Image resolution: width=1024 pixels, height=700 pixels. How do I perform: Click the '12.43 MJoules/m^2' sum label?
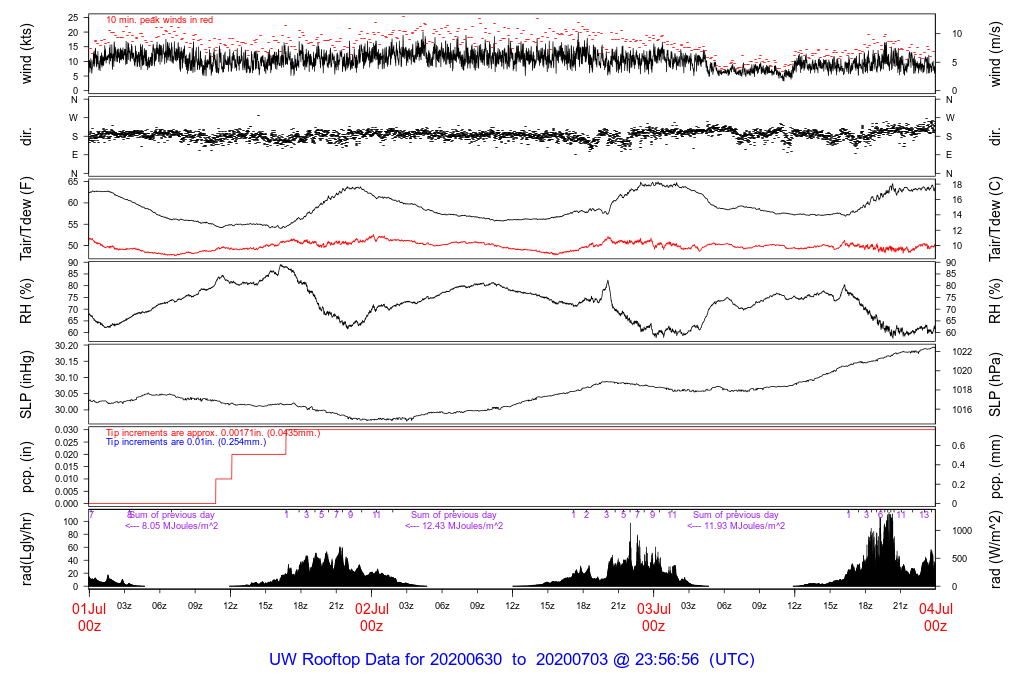tap(454, 526)
